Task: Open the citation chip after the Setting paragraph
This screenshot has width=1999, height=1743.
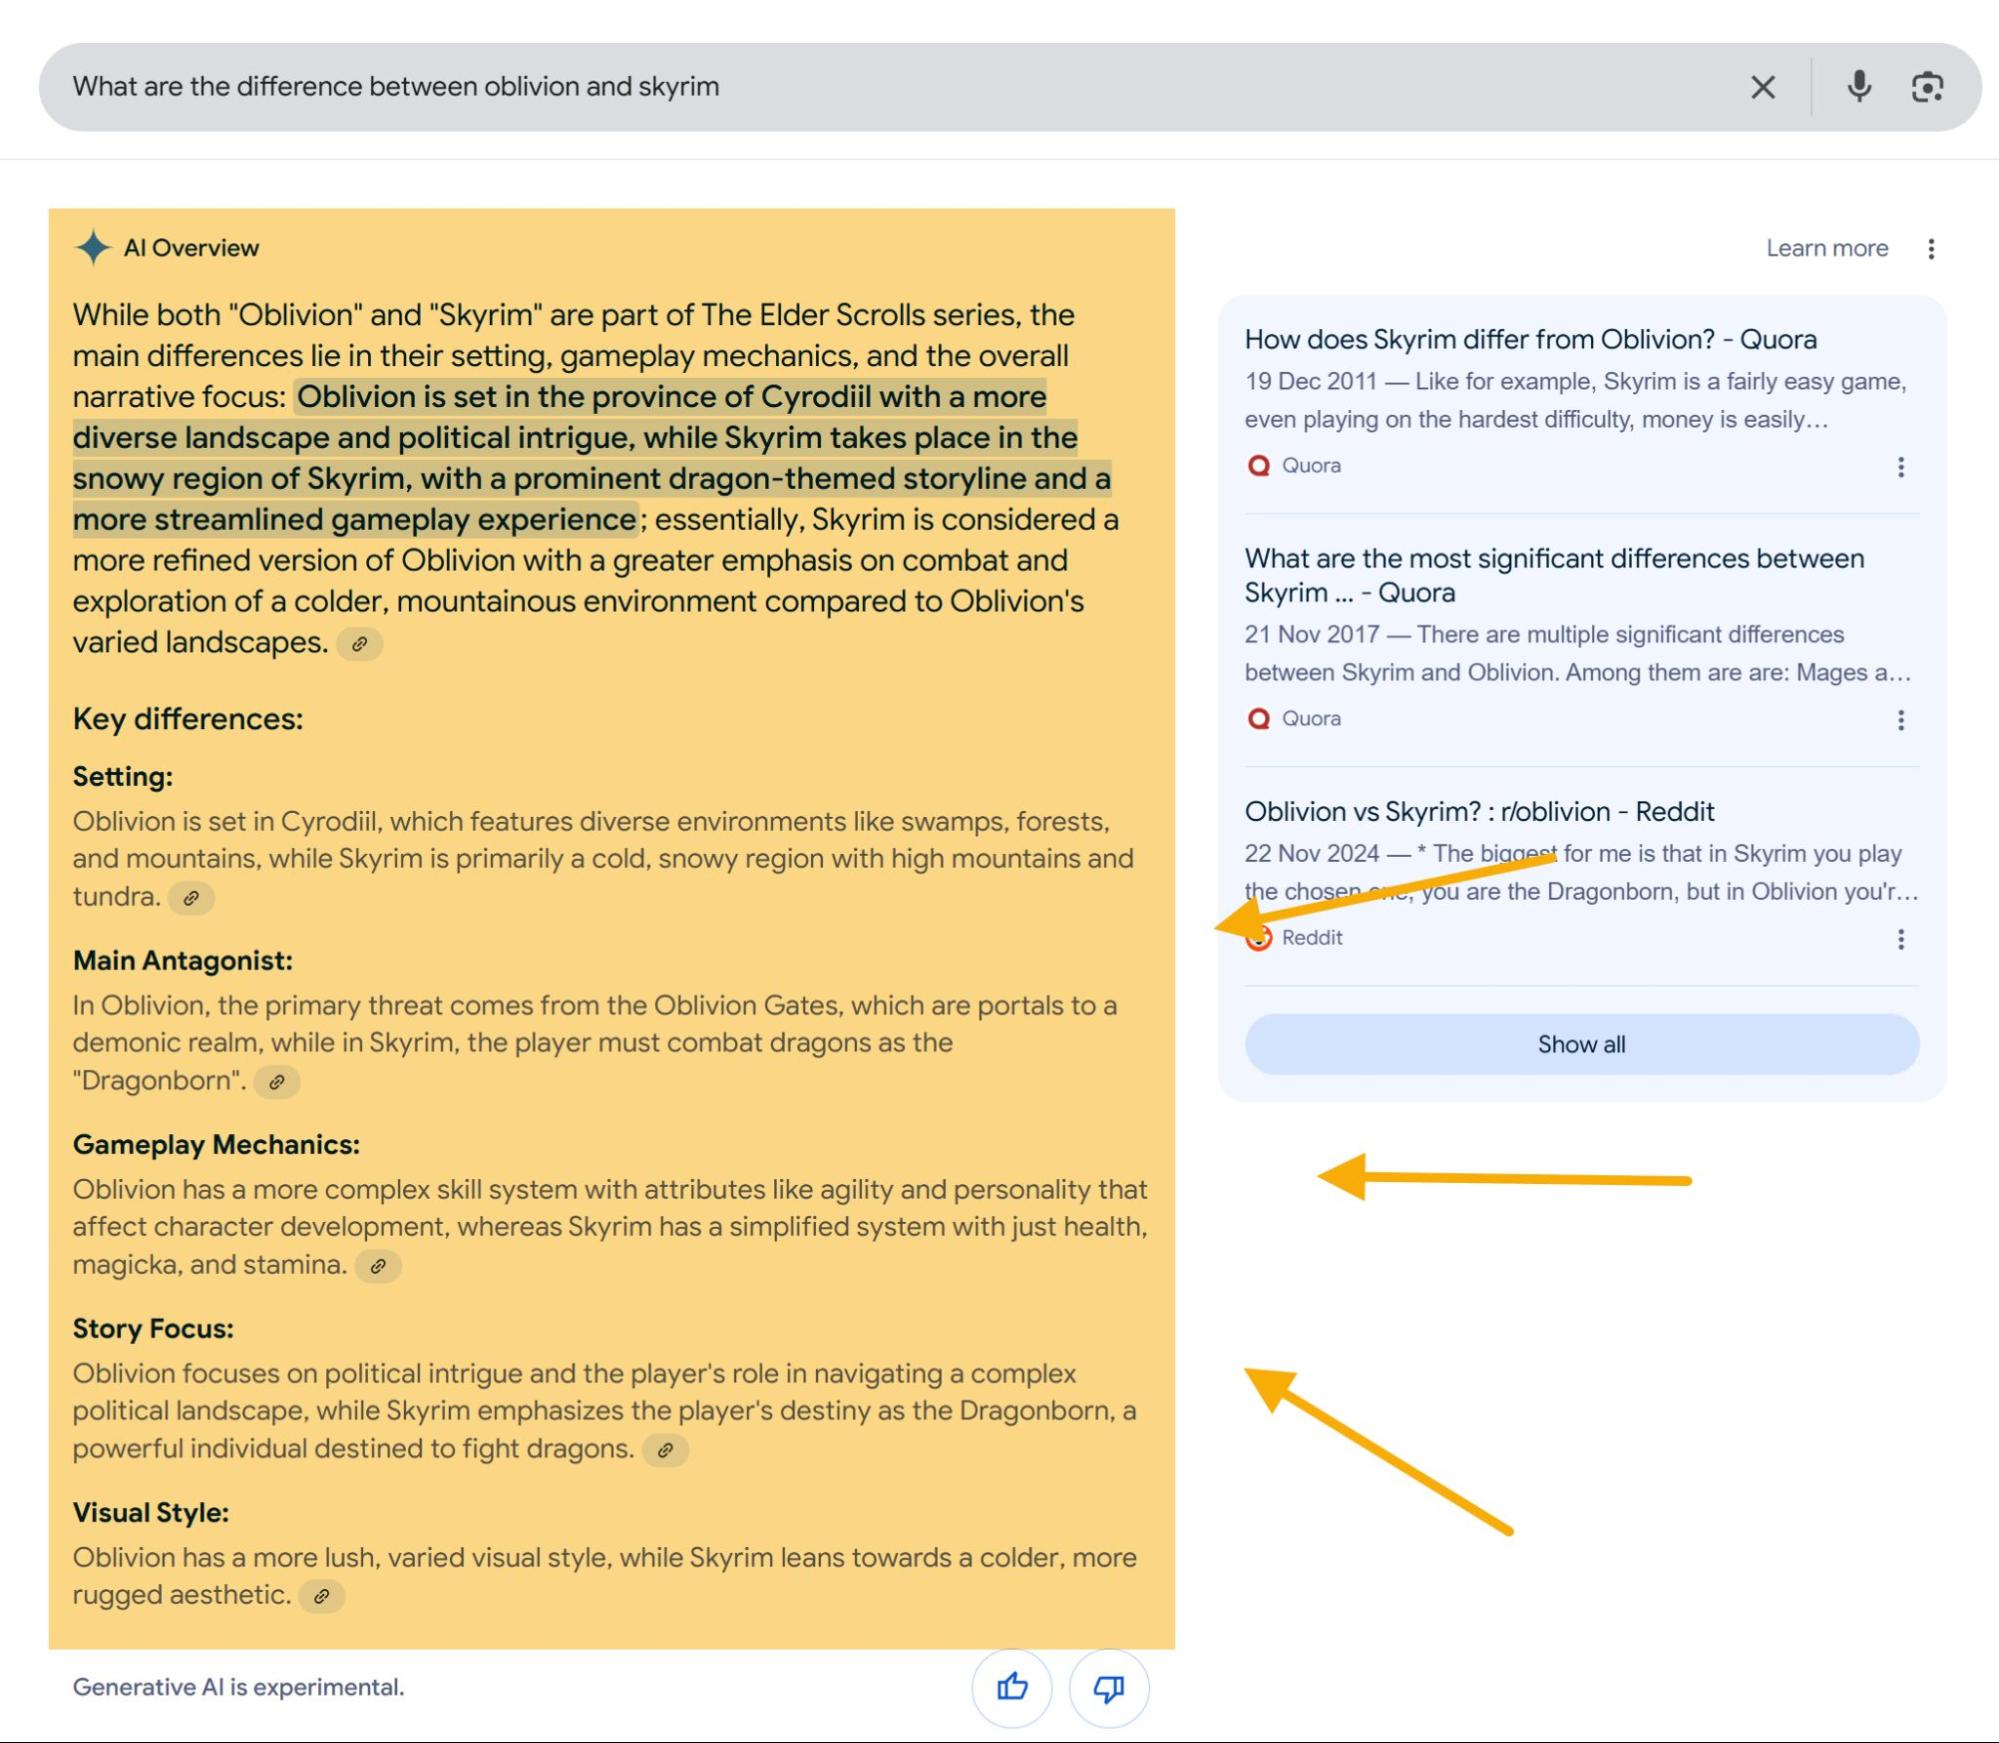Action: [x=192, y=898]
